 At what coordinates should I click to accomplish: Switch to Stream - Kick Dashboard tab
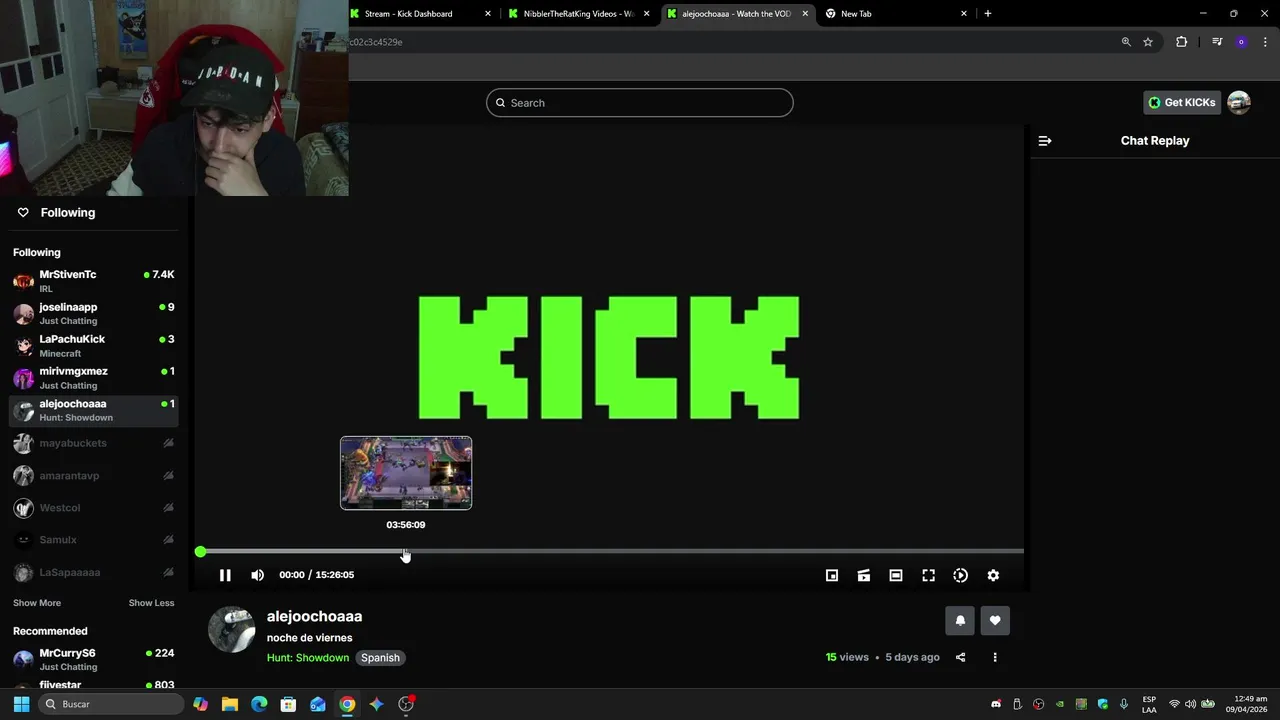pos(420,14)
